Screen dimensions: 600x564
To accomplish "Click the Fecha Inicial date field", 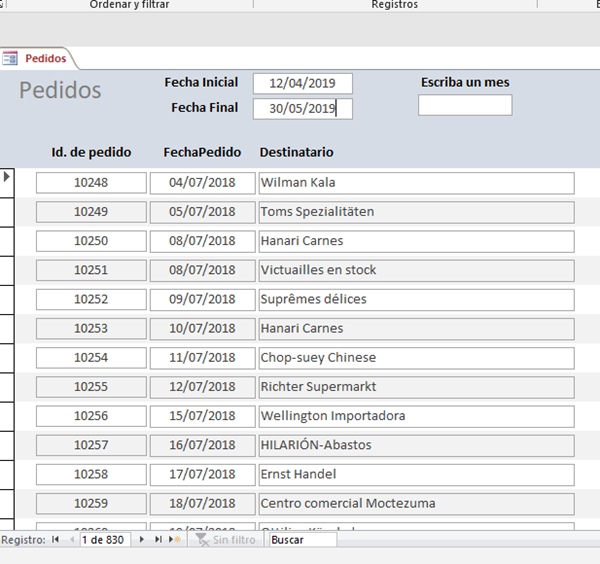I will [x=303, y=83].
